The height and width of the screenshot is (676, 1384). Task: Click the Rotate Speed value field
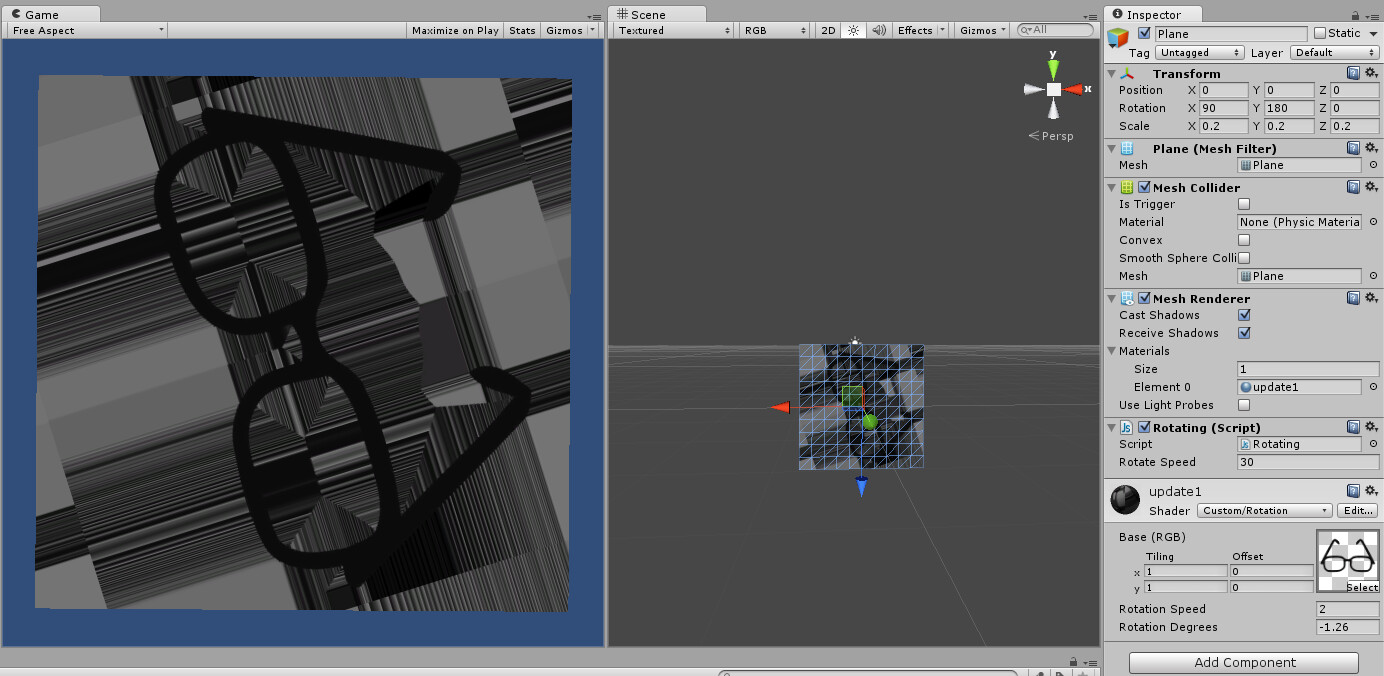1306,462
